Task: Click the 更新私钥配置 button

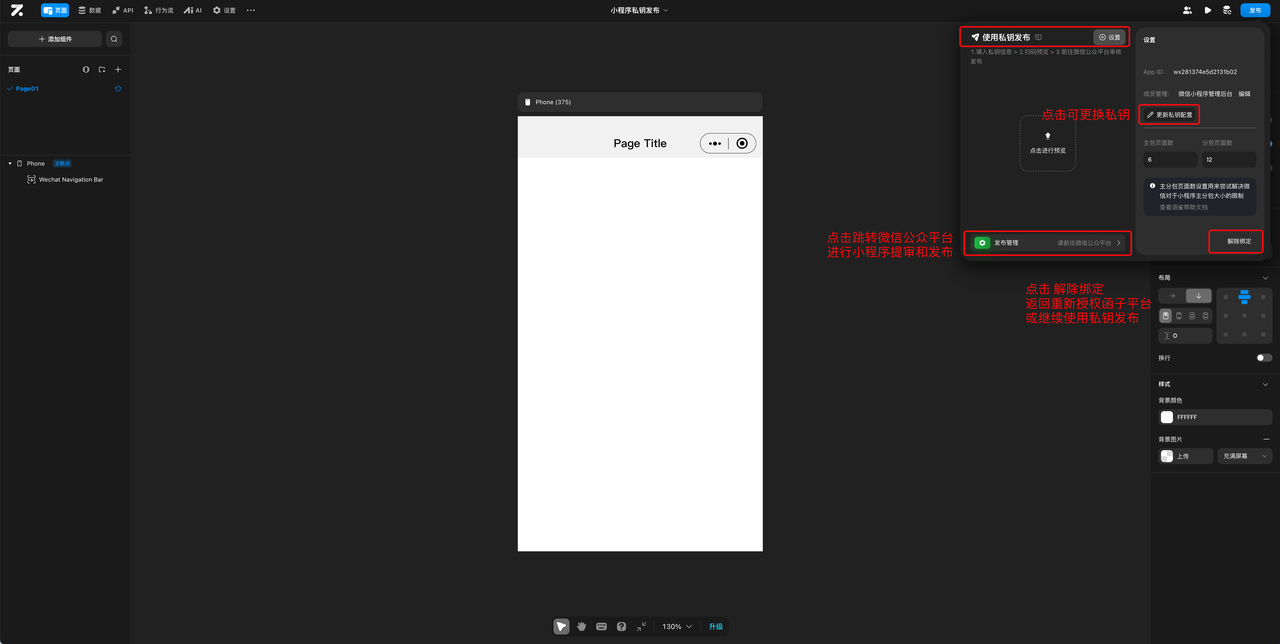Action: coord(1169,115)
